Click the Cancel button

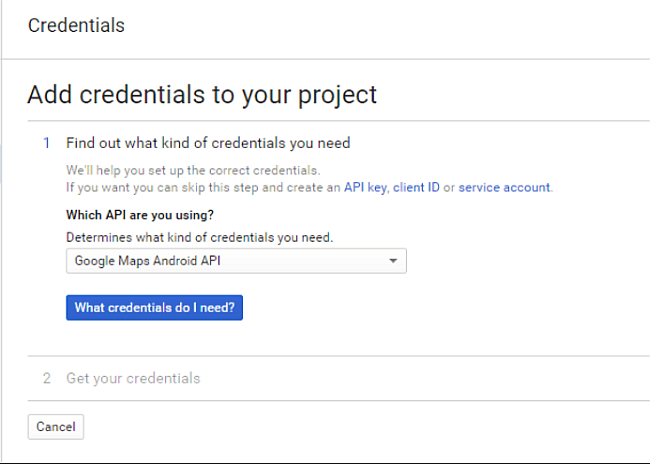point(56,427)
